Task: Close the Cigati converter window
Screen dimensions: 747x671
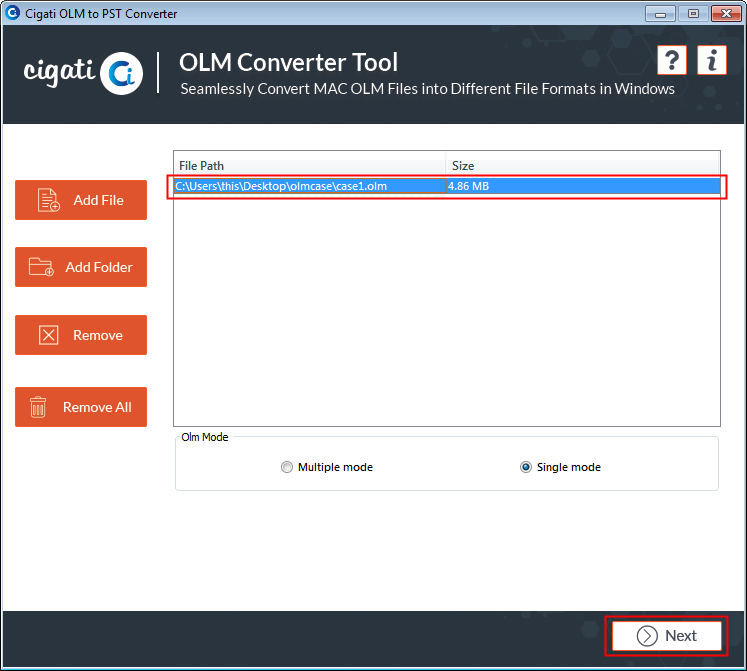Action: [726, 14]
